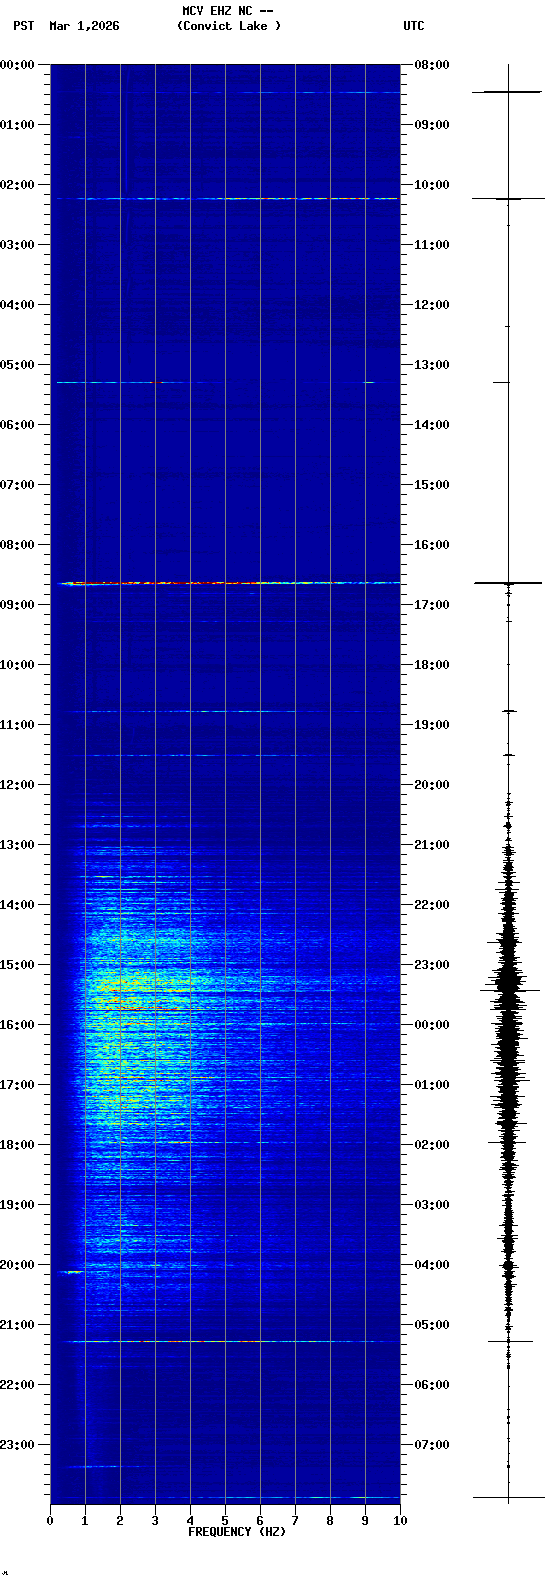Click the UTC time label '00:00' on right axis
The width and height of the screenshot is (552, 1584).
click(x=432, y=1025)
